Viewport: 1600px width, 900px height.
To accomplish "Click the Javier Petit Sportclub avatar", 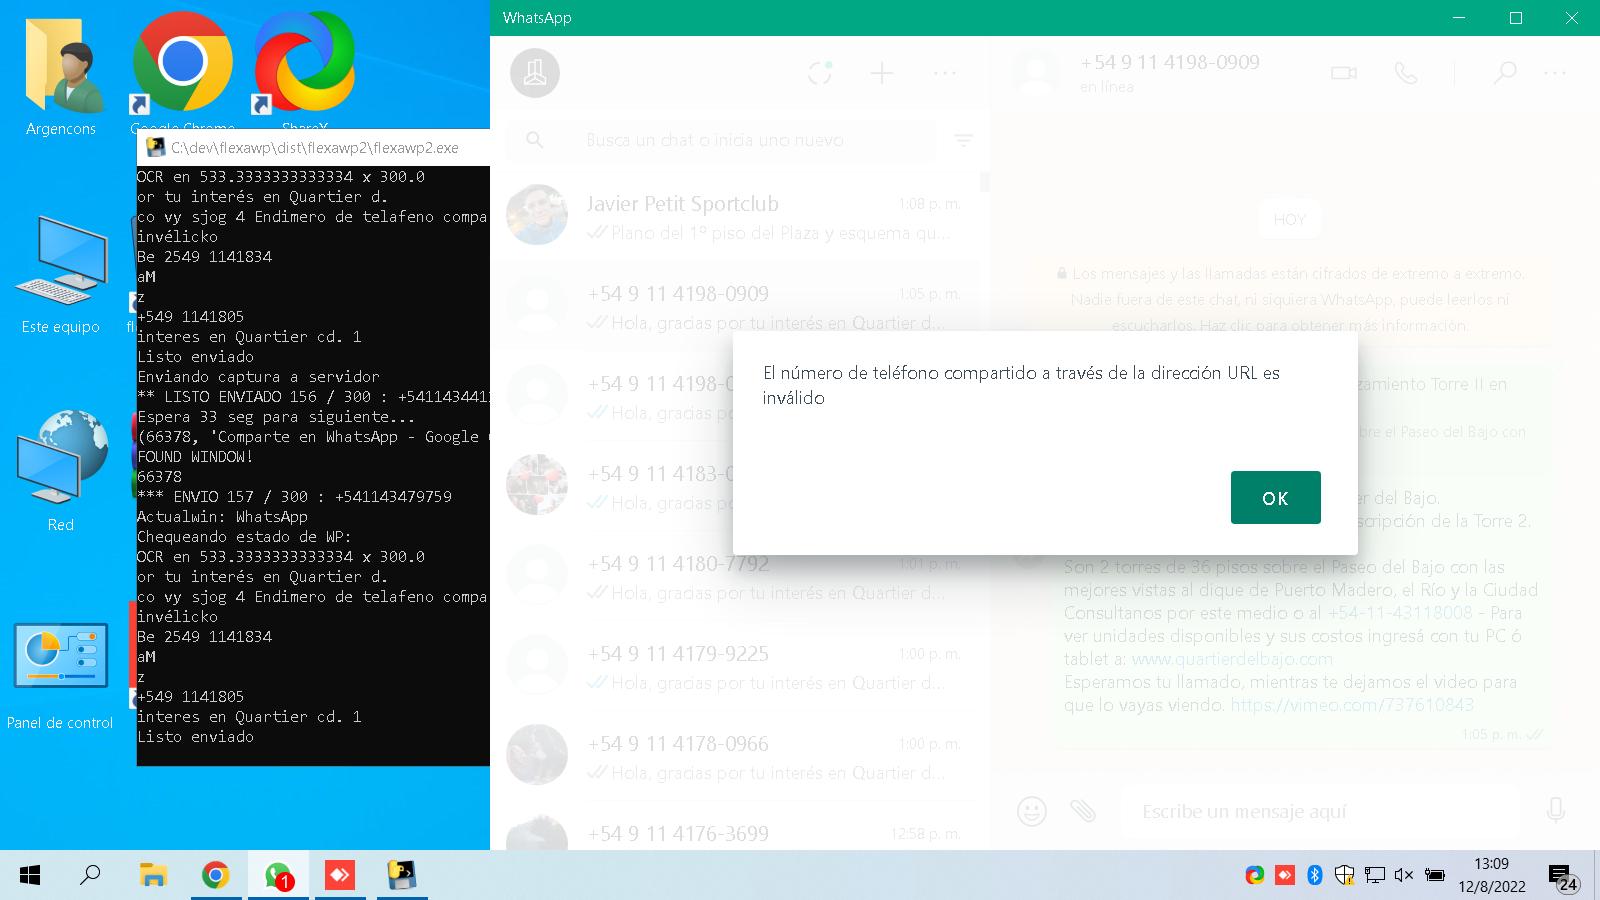I will click(x=537, y=214).
